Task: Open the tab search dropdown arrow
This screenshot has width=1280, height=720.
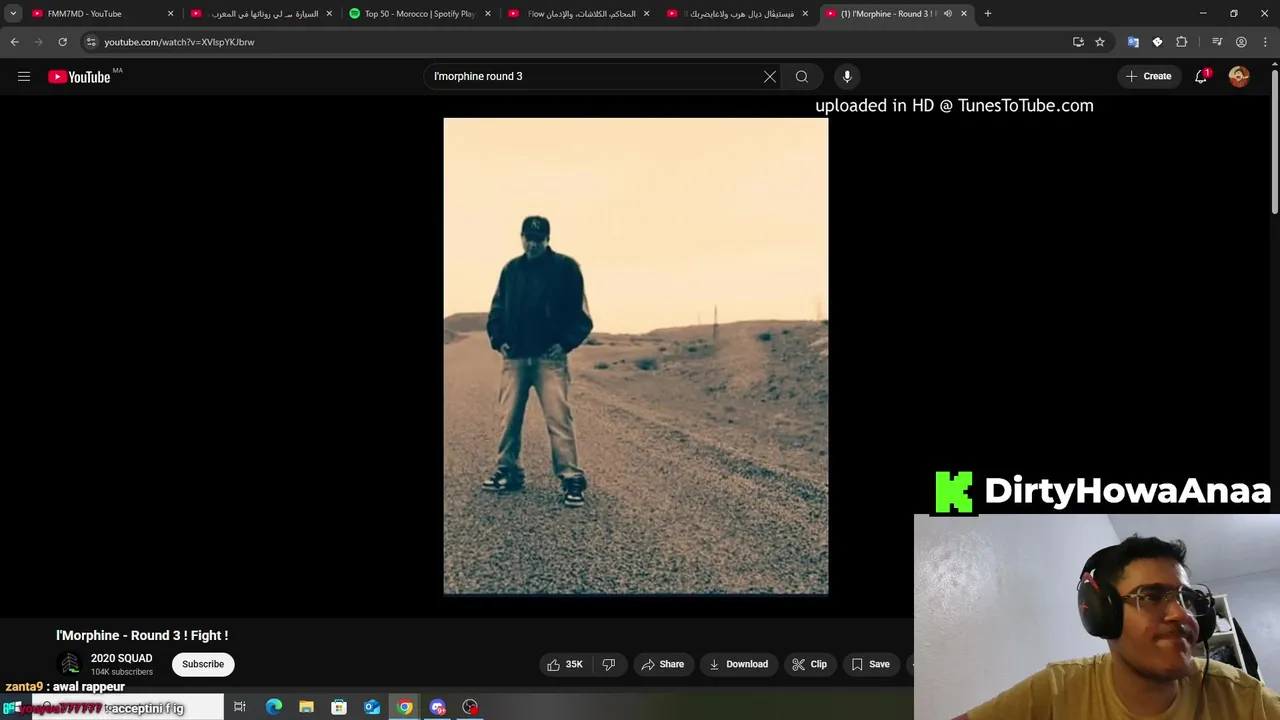Action: coord(13,14)
